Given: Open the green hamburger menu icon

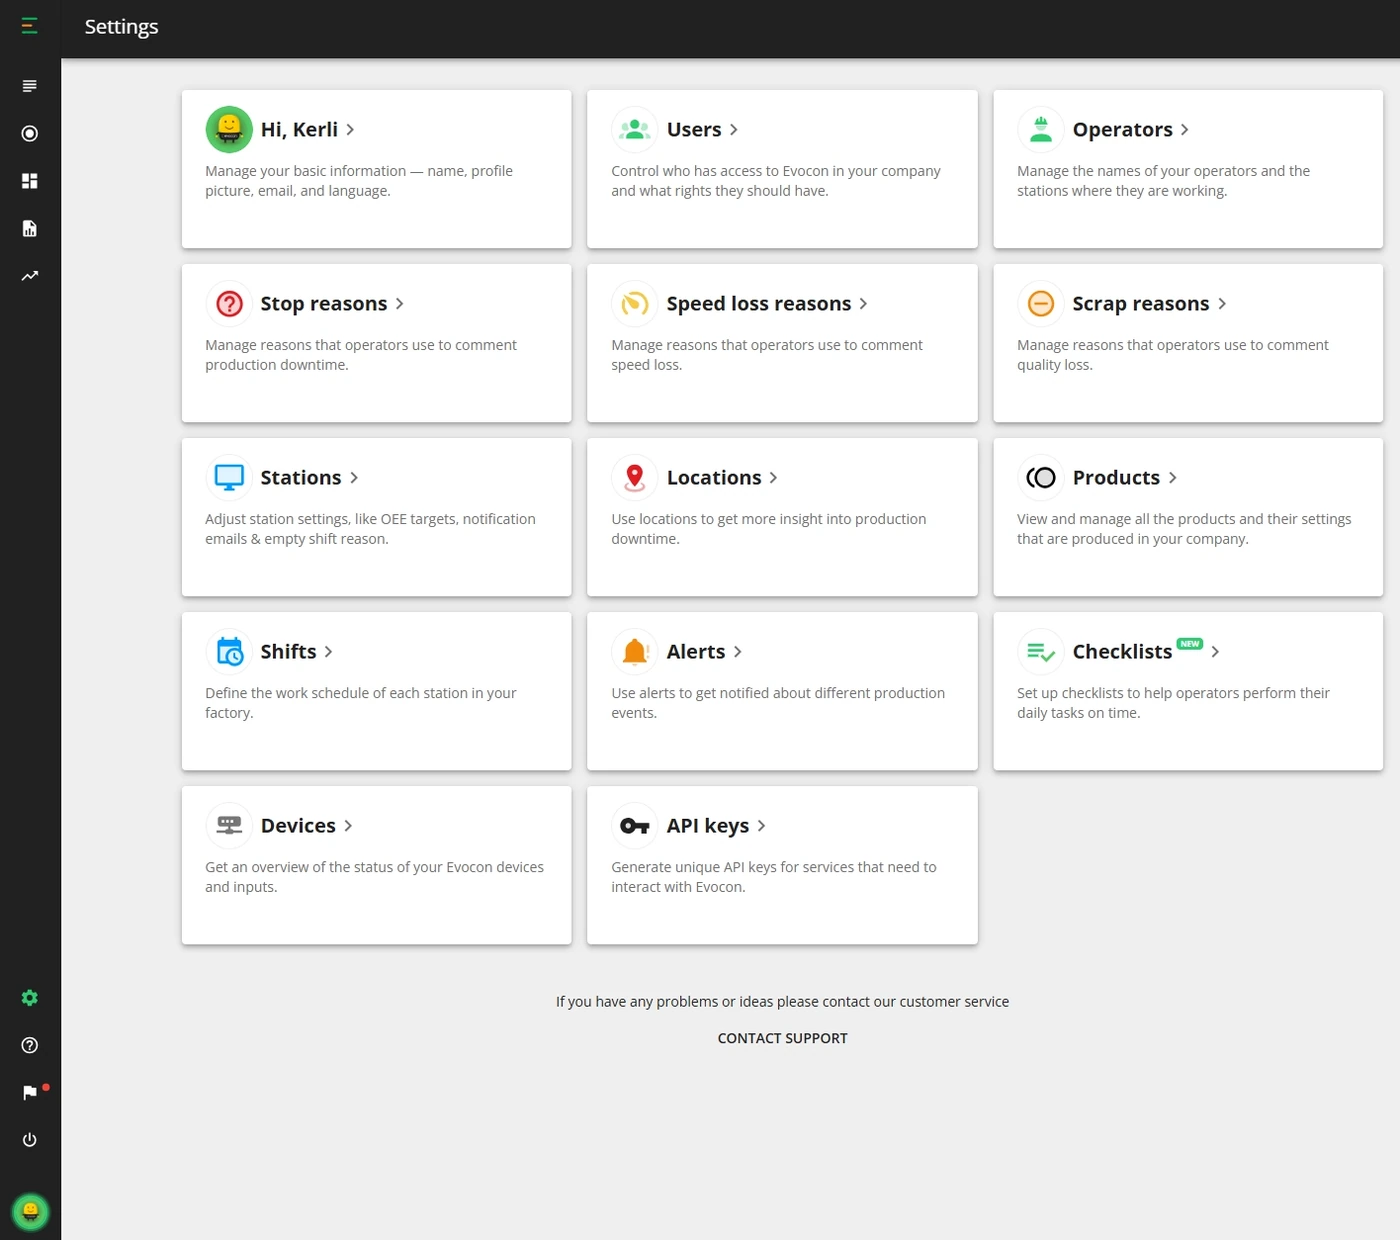Looking at the screenshot, I should pyautogui.click(x=30, y=26).
